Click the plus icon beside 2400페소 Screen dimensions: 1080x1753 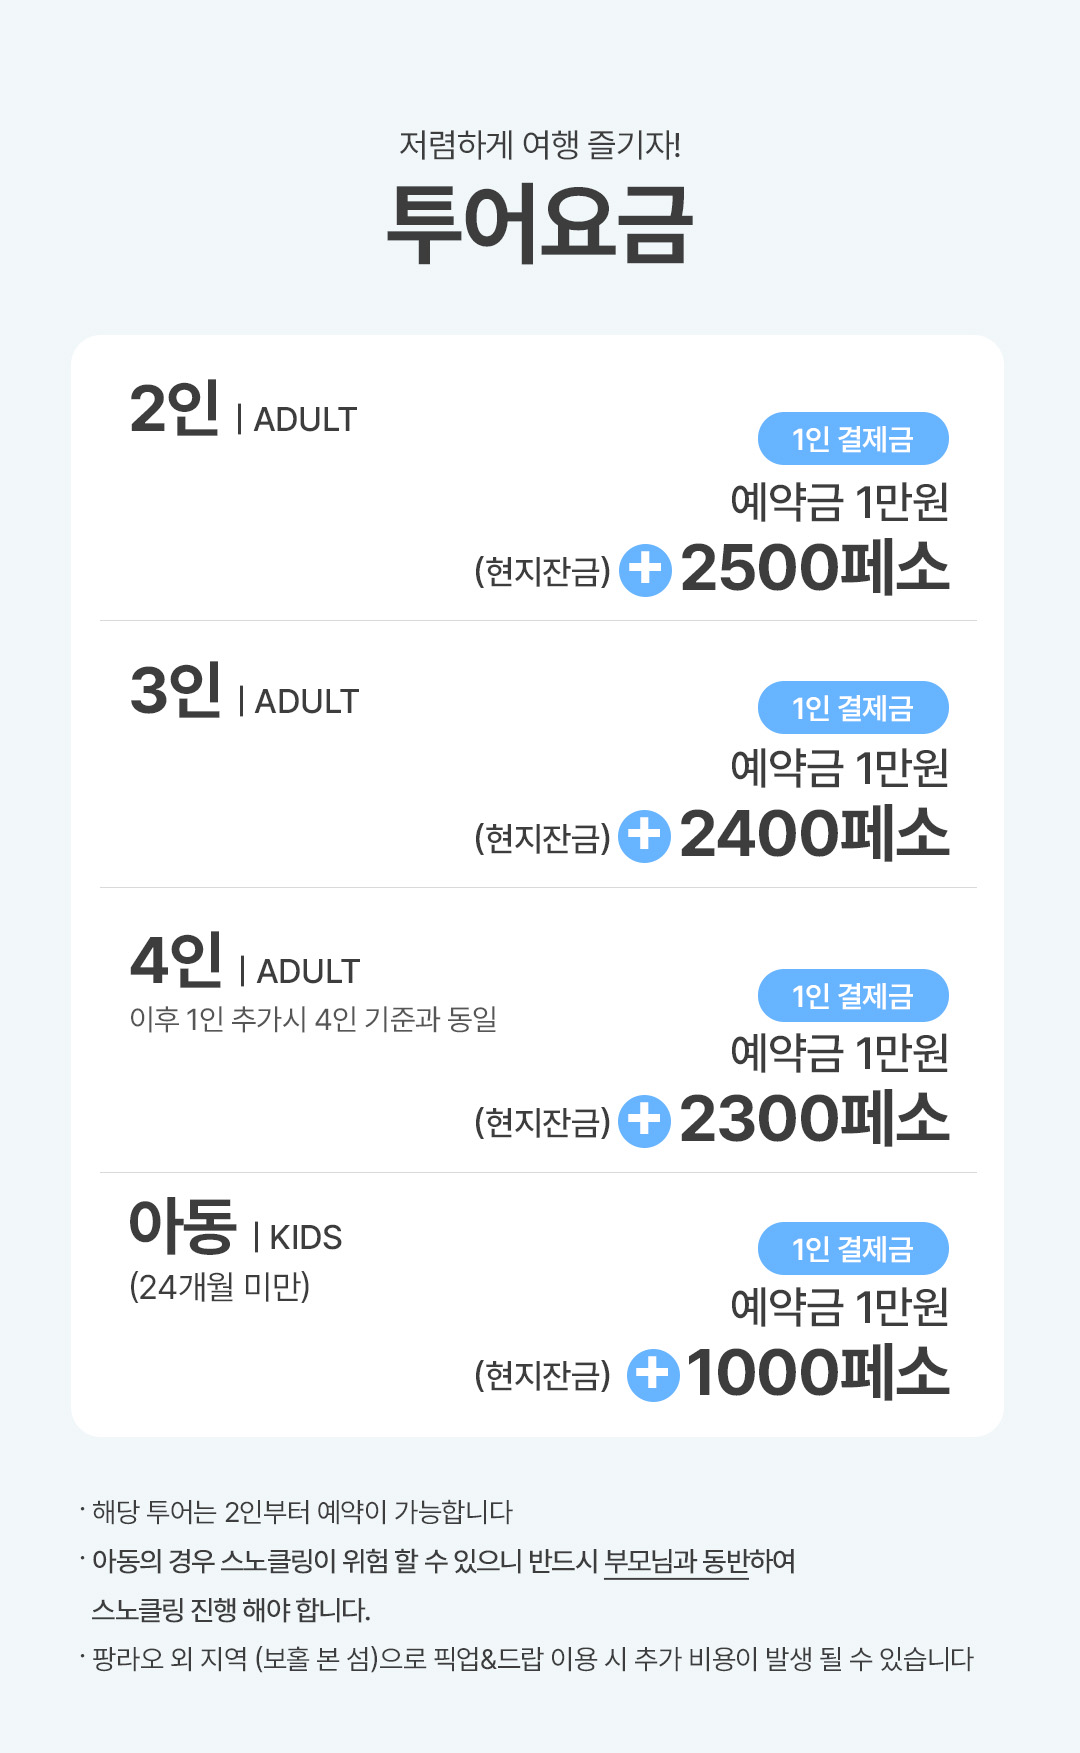[644, 836]
